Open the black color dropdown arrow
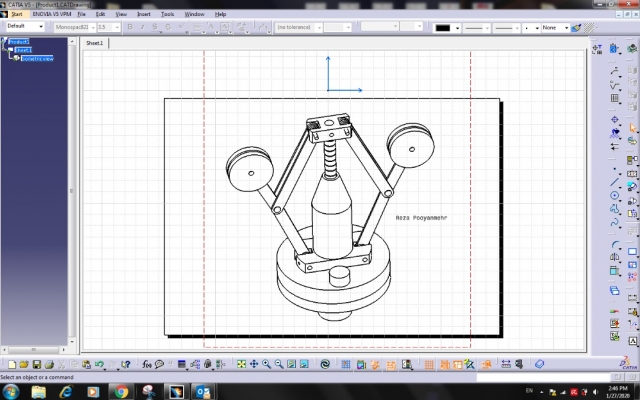Image resolution: width=640 pixels, height=400 pixels. (457, 28)
